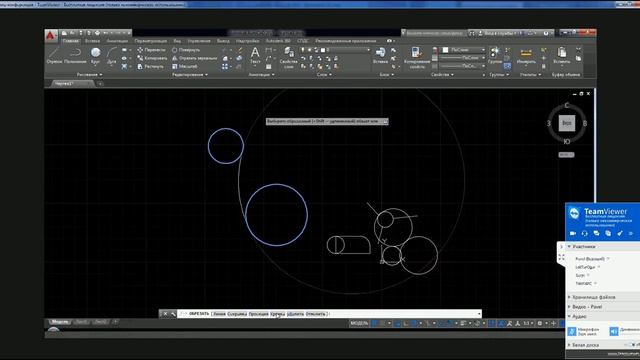640x360 pixels.
Task: Expand the Группы panel dropdown
Action: (499, 75)
